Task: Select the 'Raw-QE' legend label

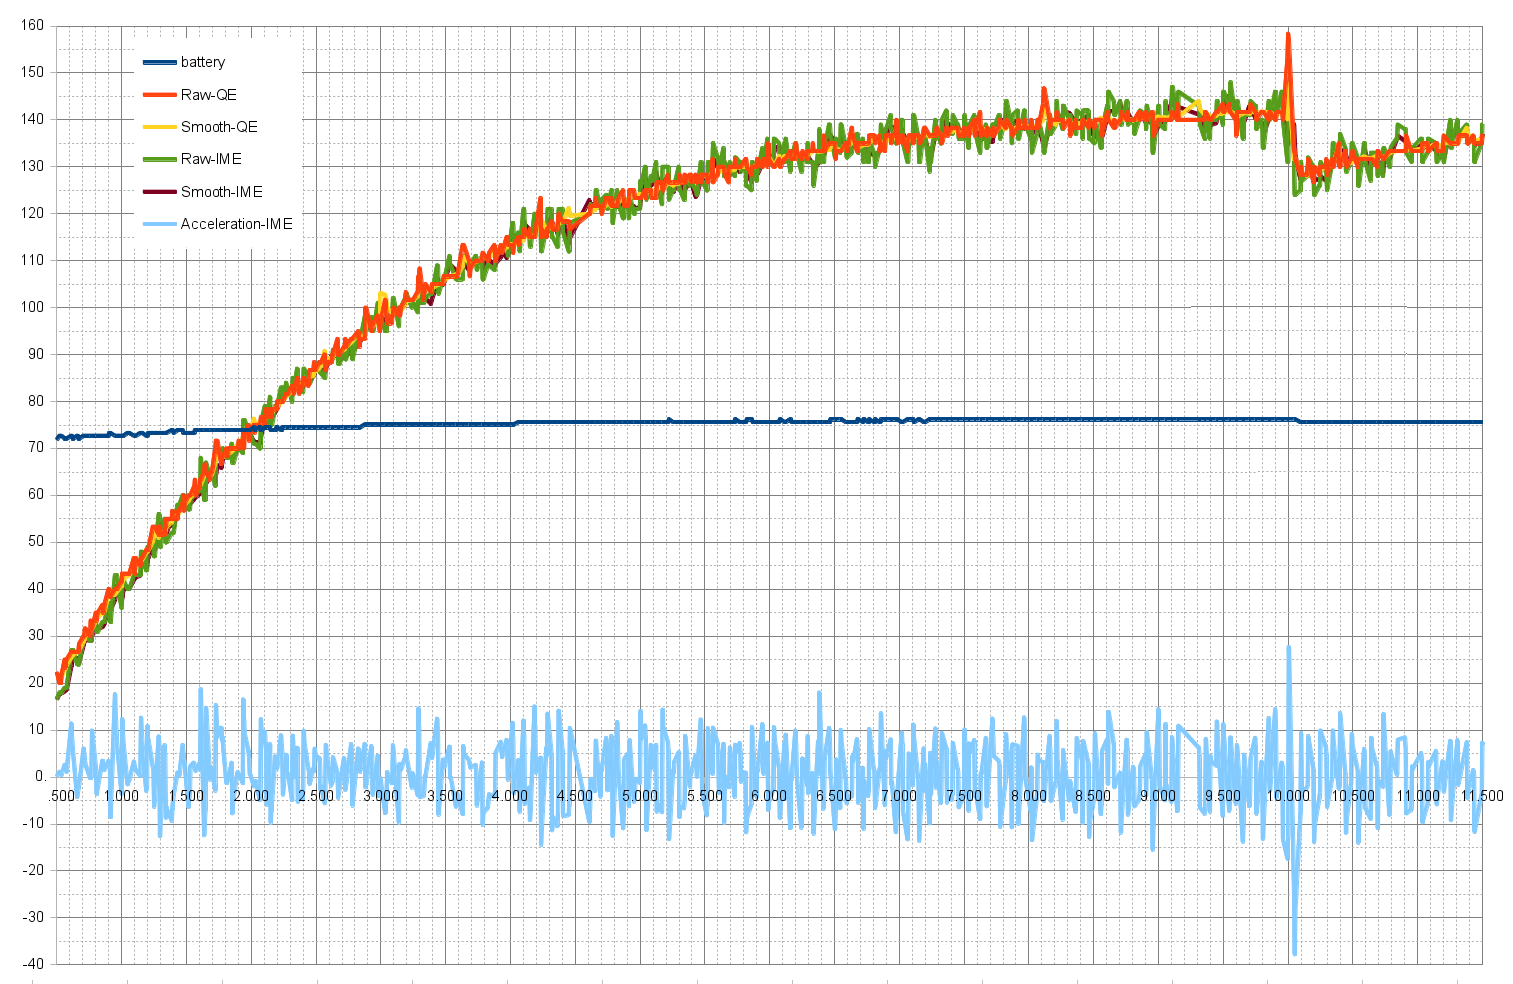Action: coord(208,95)
